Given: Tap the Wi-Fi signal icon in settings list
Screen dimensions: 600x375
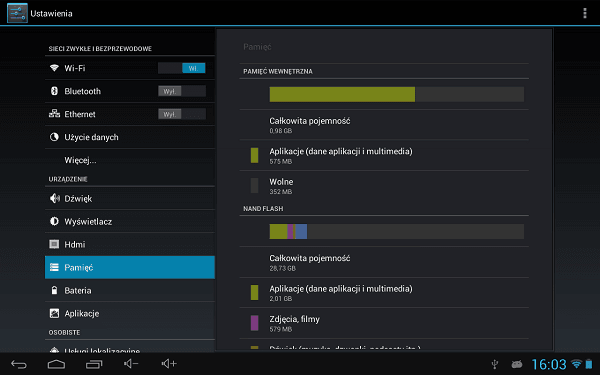Looking at the screenshot, I should click(54, 68).
